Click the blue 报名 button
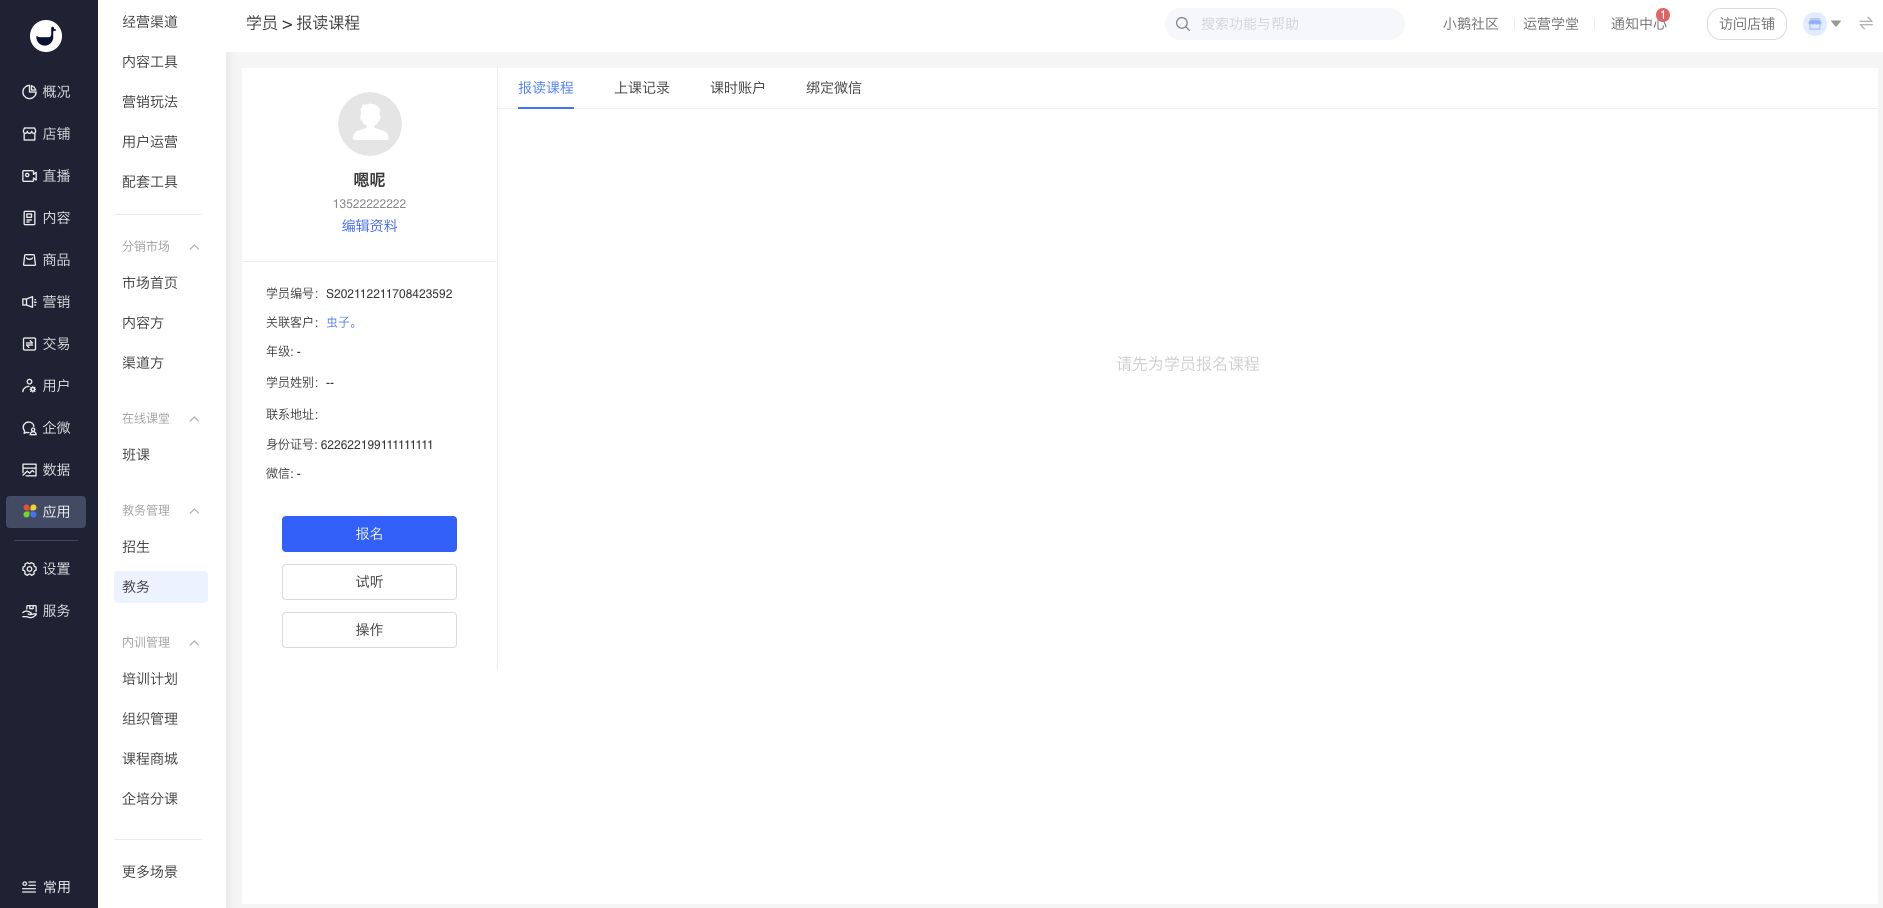 click(369, 534)
